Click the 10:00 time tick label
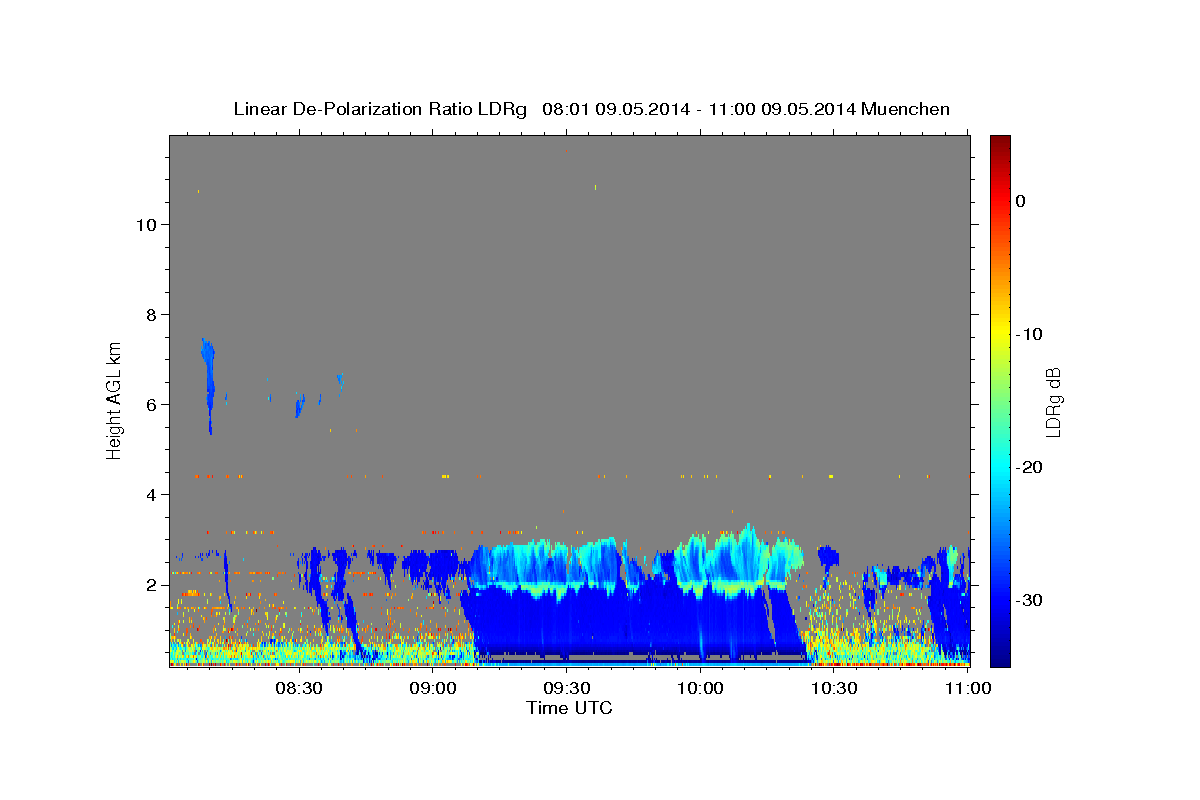Image resolution: width=1200 pixels, height=800 pixels. coord(700,689)
